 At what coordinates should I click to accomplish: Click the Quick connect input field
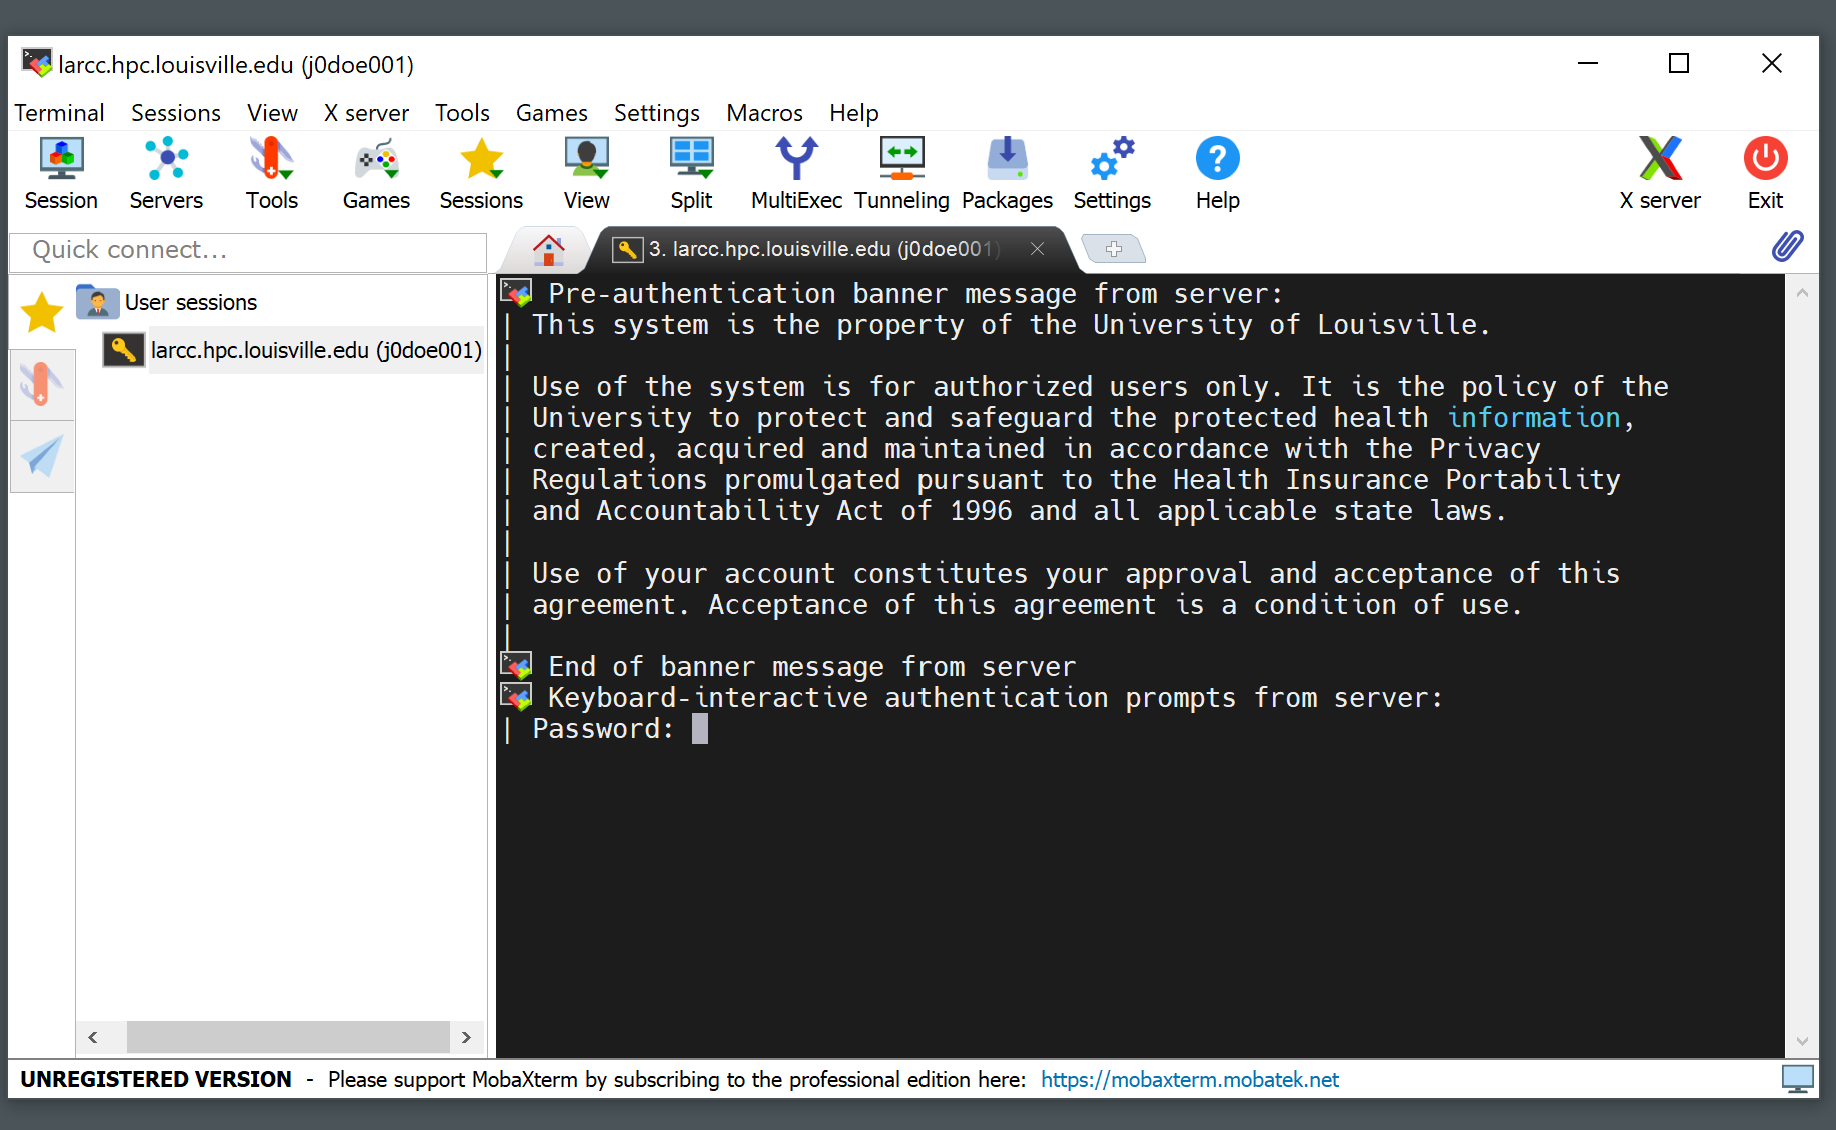tap(248, 251)
